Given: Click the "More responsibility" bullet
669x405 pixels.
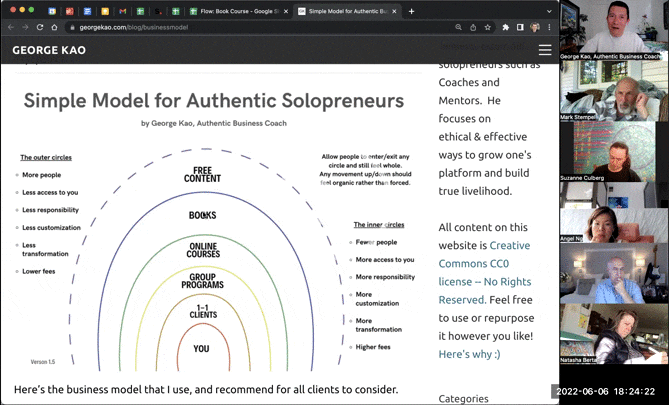Looking at the screenshot, I should pos(385,277).
